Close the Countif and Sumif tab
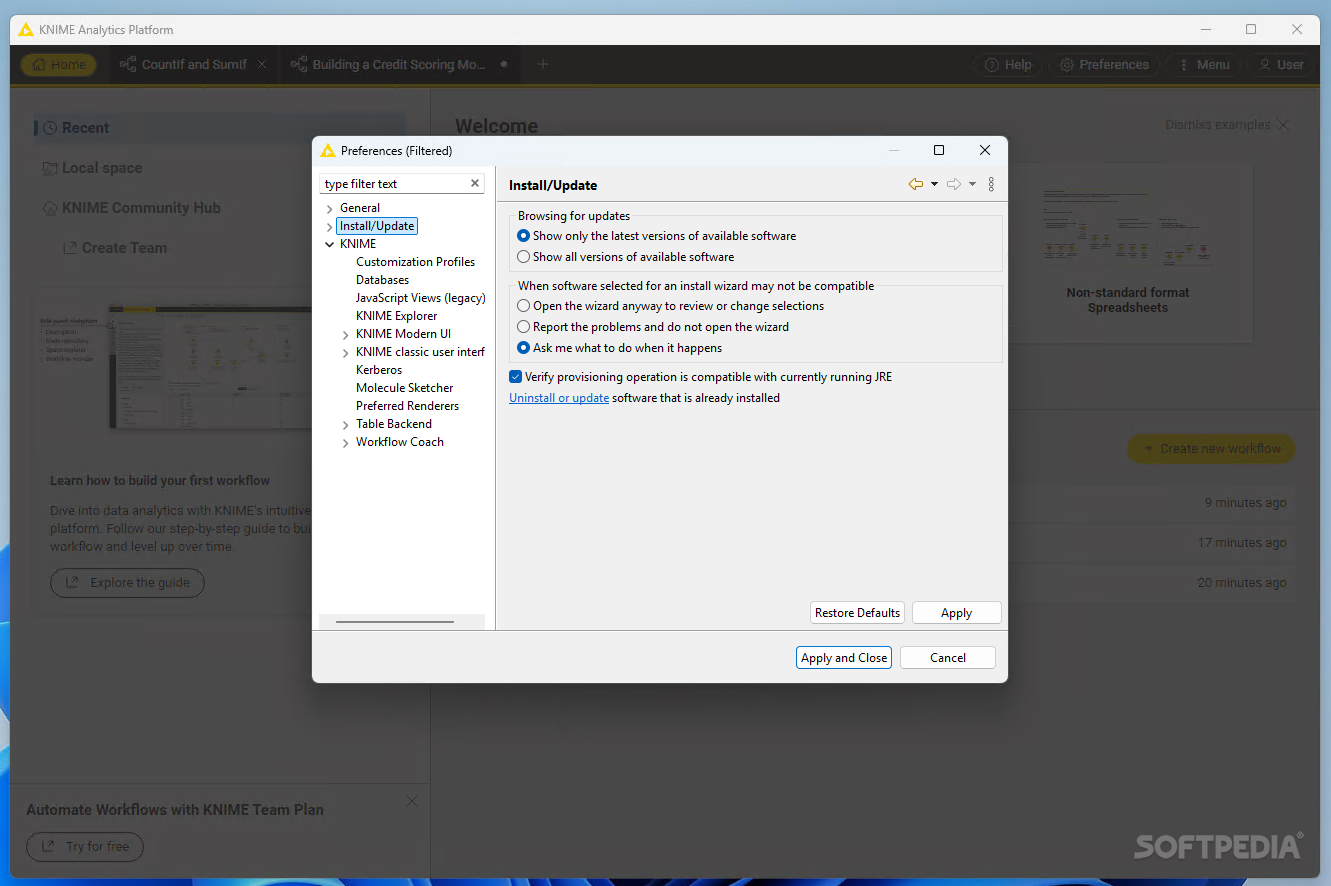 click(x=262, y=65)
